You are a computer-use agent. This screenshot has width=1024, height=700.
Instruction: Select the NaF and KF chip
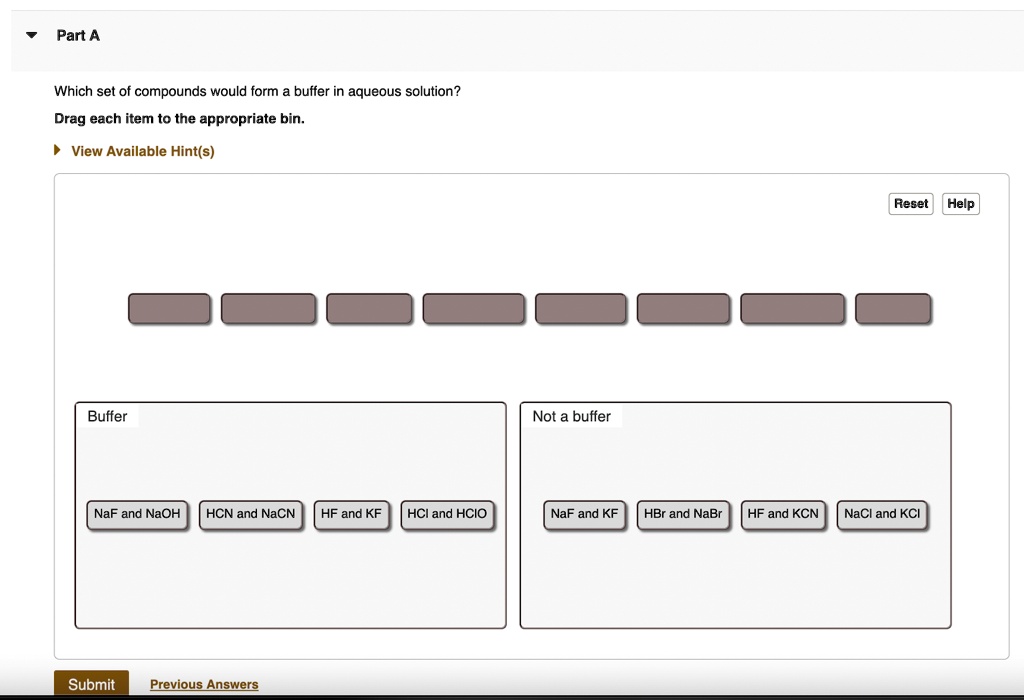pos(584,514)
